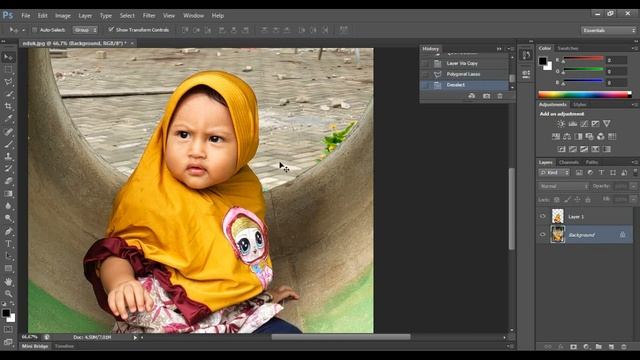Toggle lock position
640x360 pixels.
pos(577,200)
